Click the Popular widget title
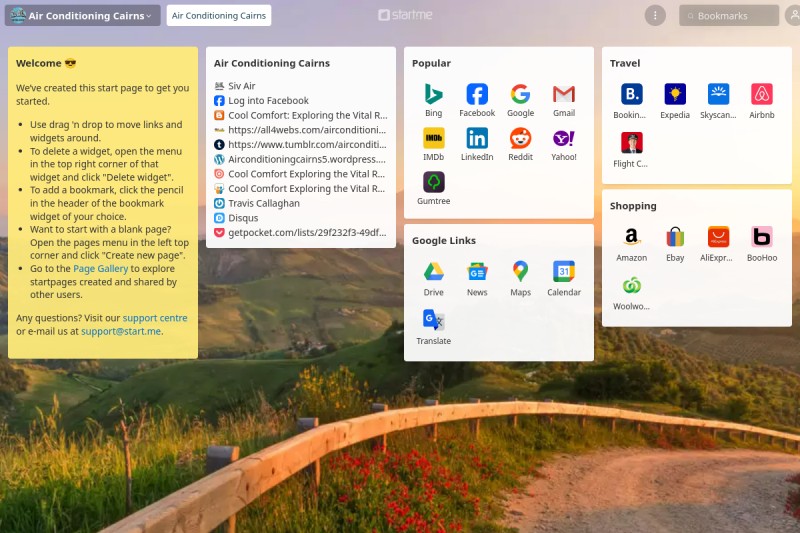The height and width of the screenshot is (533, 800). point(431,63)
